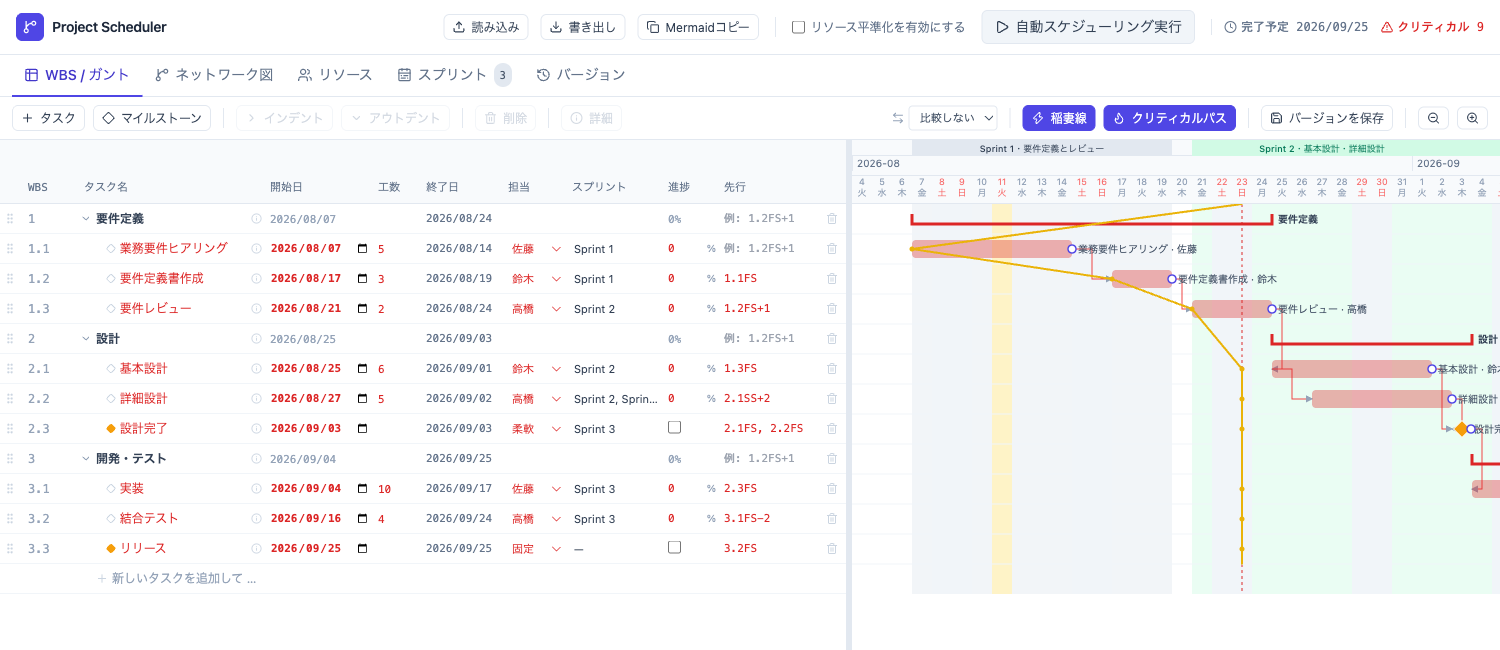Enable リソース平準化を有効にする checkbox
The height and width of the screenshot is (650, 1500).
click(x=798, y=27)
